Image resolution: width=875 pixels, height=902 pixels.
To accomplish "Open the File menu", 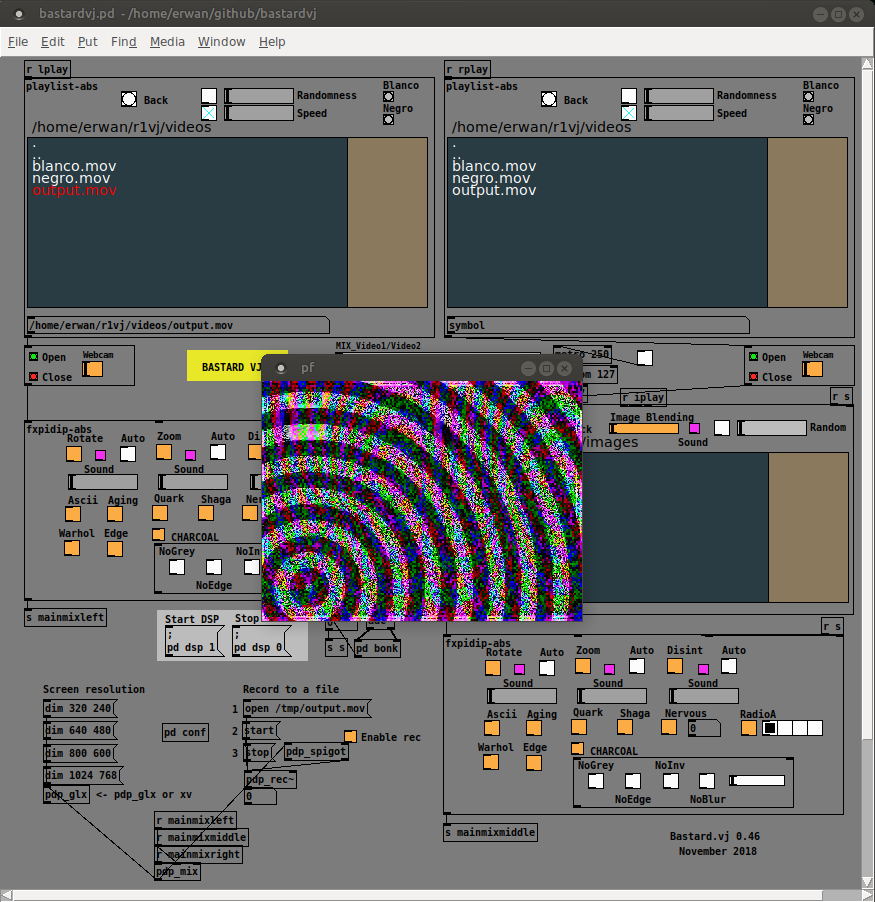I will tap(18, 41).
